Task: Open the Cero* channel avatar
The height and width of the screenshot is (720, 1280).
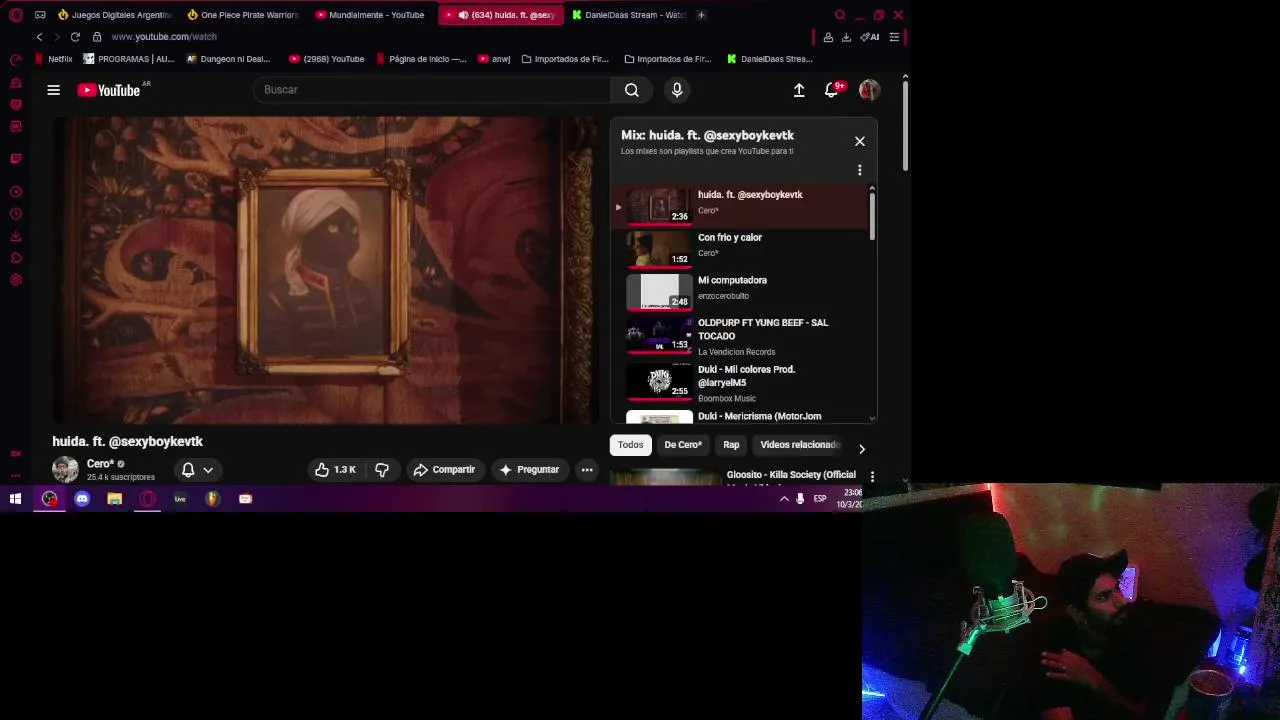Action: [x=65, y=469]
